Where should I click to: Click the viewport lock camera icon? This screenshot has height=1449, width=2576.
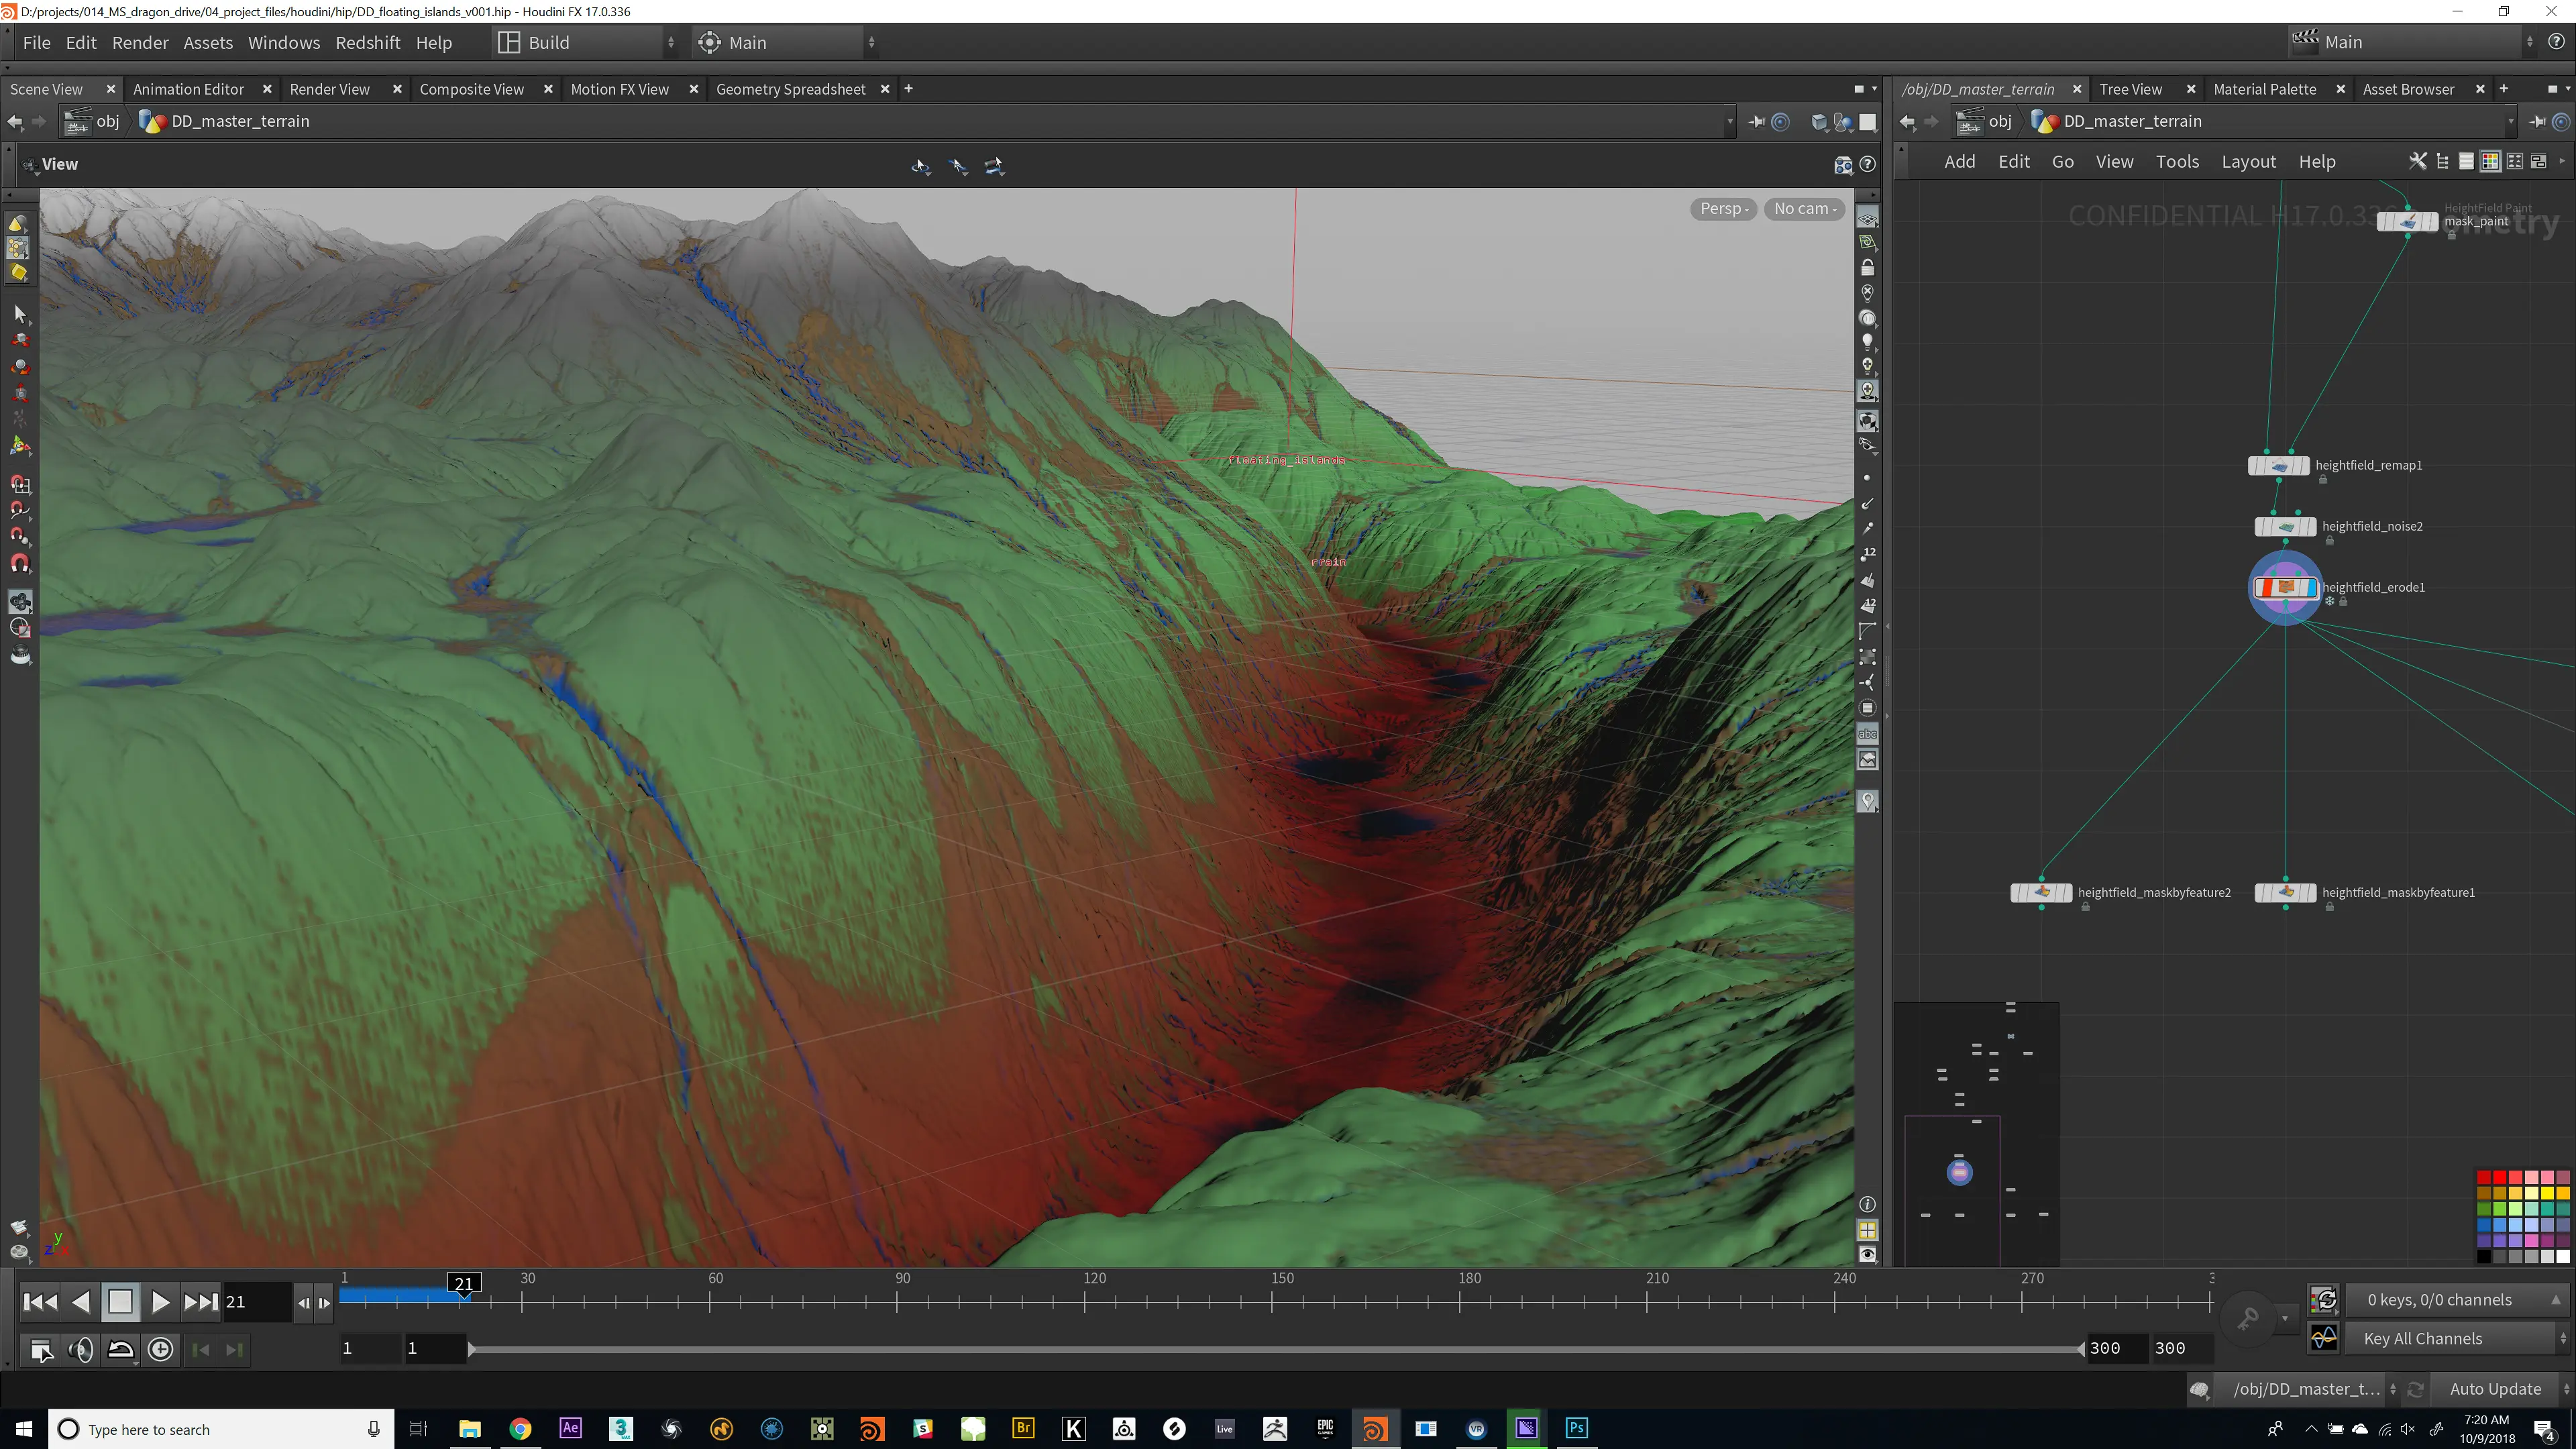pos(1867,268)
